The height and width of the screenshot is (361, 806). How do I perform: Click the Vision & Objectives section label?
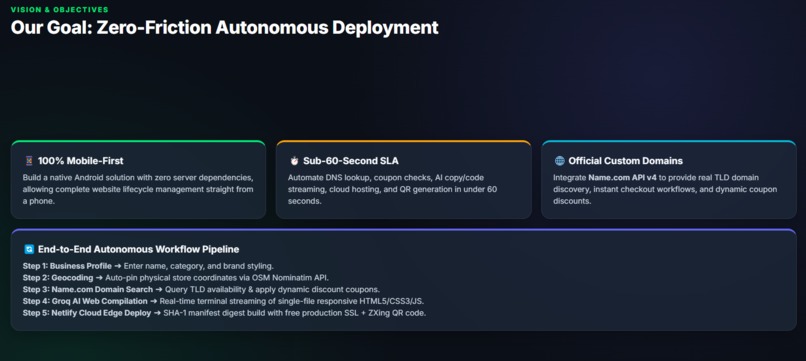pos(60,10)
